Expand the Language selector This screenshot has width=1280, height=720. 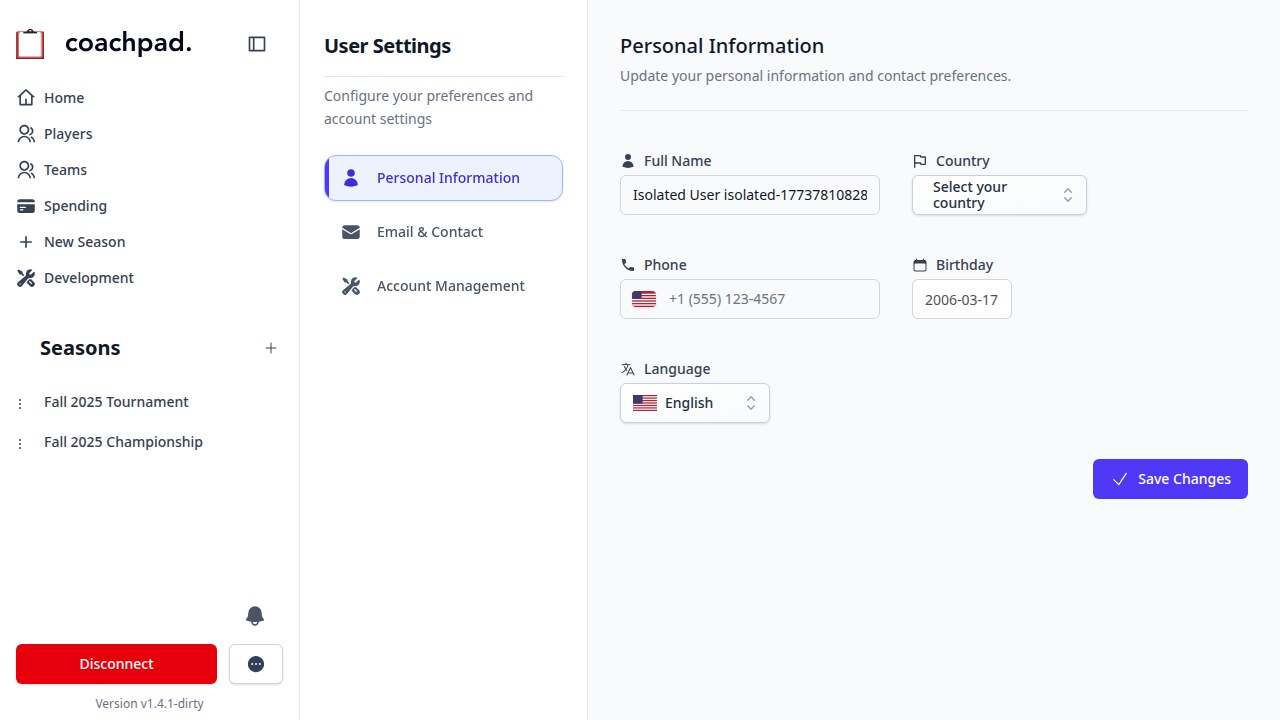(x=694, y=403)
